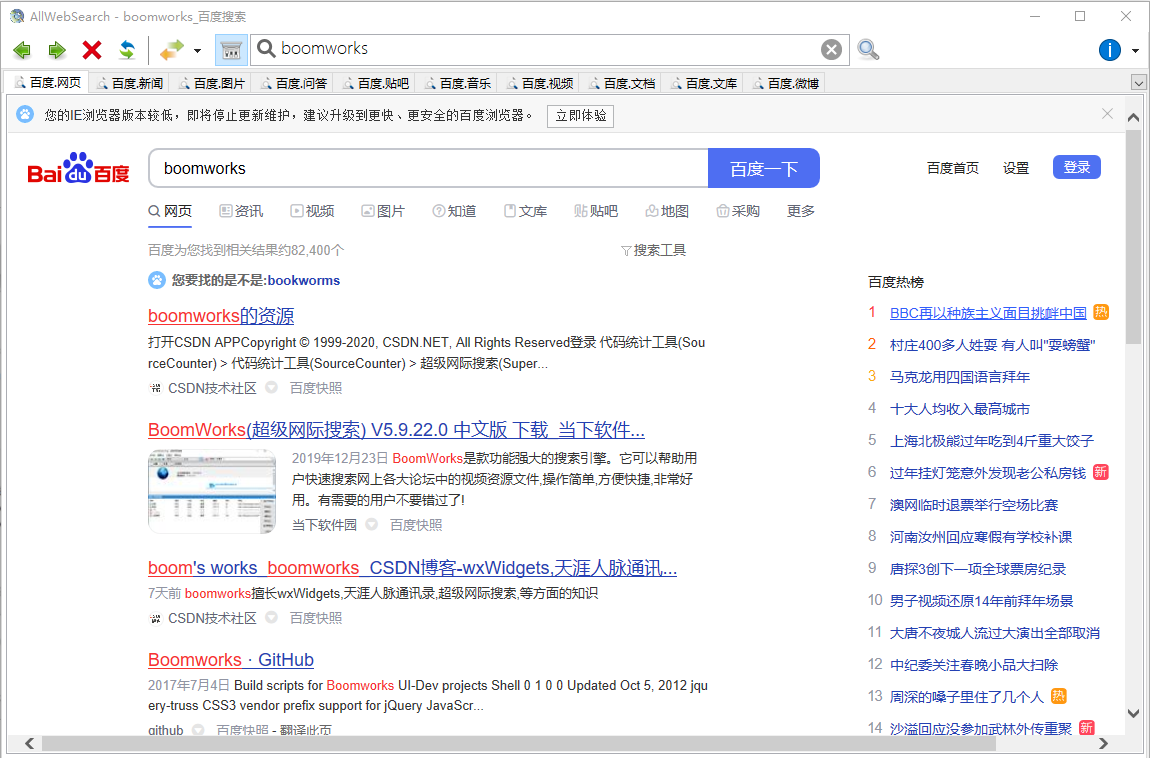This screenshot has width=1150, height=758.
Task: Select the 知道 search category
Action: 454,211
